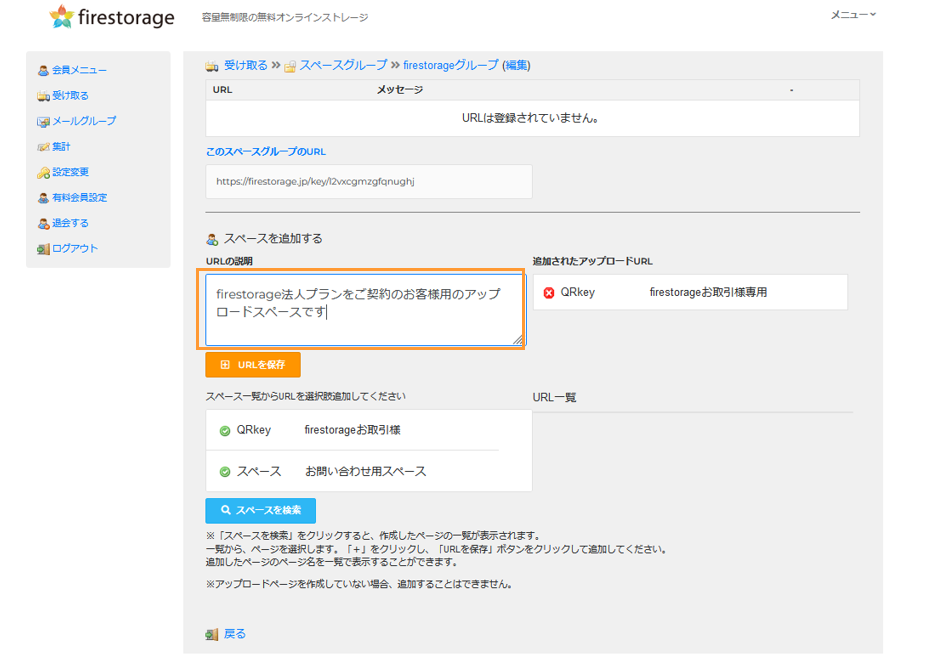Open the メニュー dropdown at top right
Image resolution: width=928 pixels, height=667 pixels.
(x=853, y=15)
